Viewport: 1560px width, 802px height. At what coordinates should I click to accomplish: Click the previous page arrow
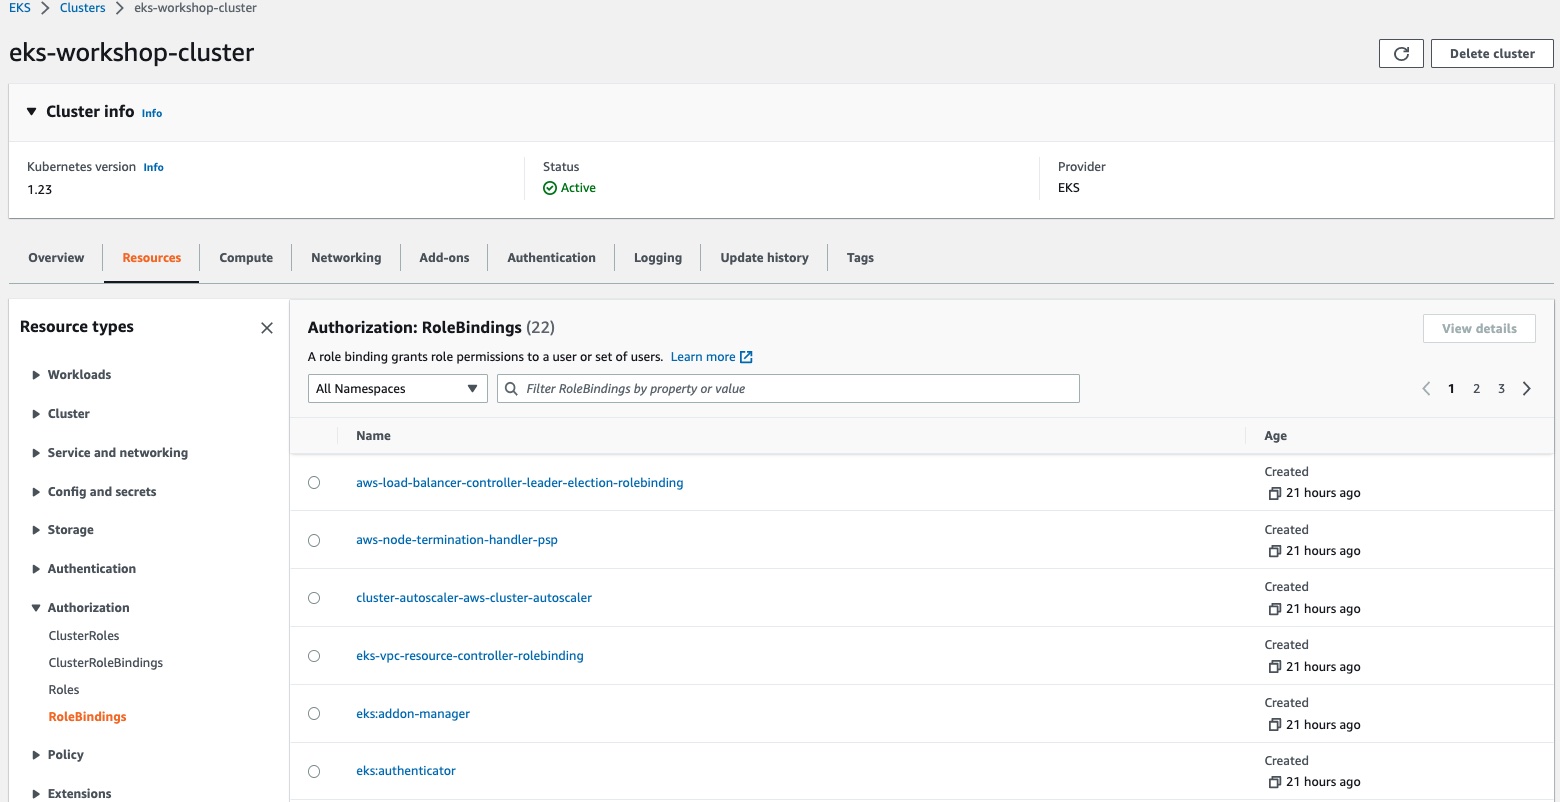coord(1426,389)
